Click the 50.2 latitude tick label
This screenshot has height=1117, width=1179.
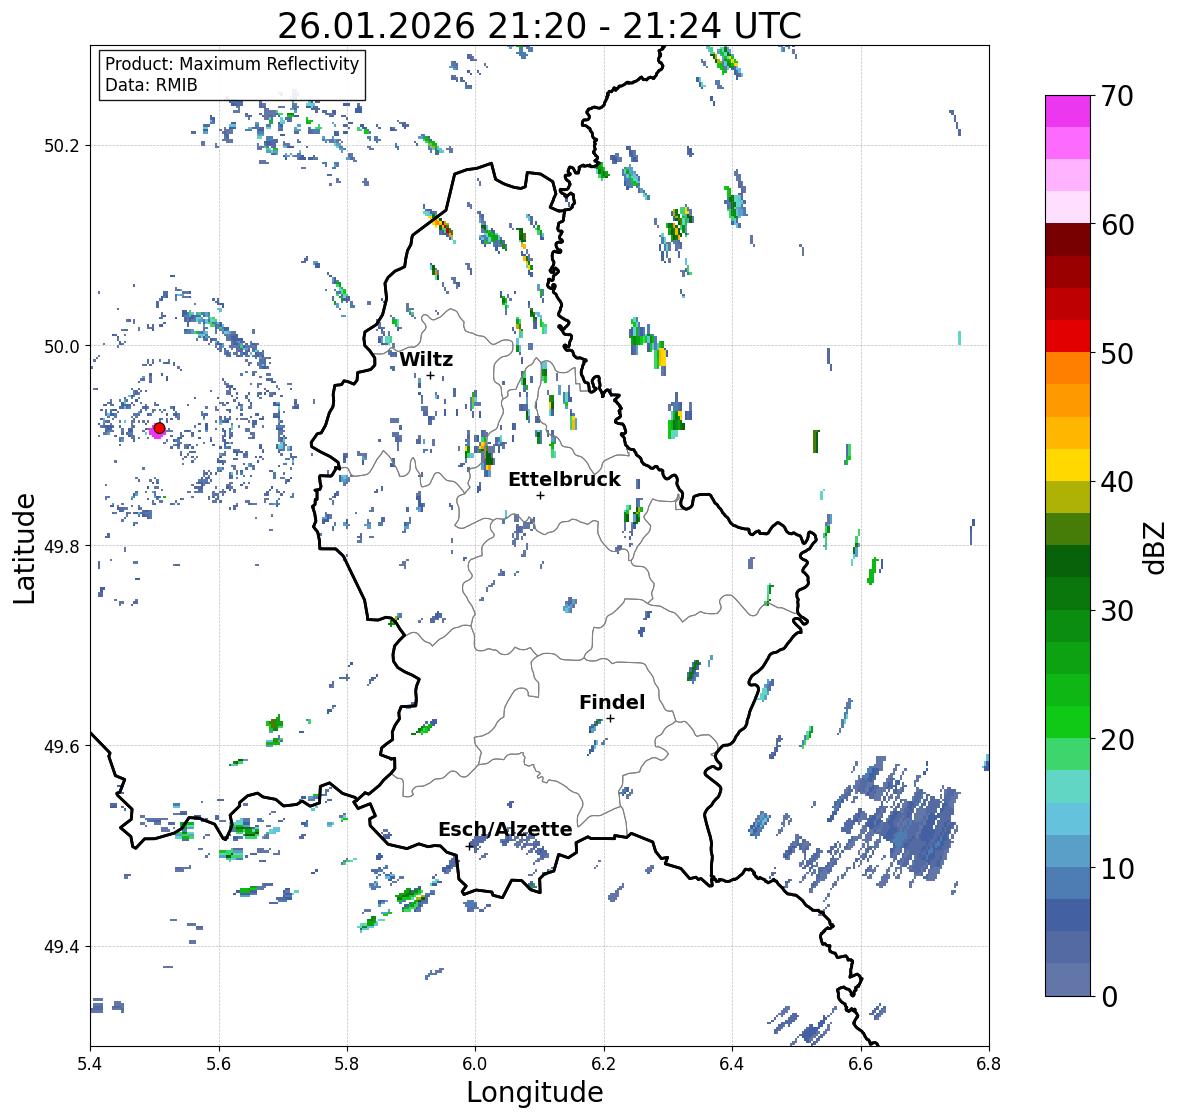(x=61, y=146)
